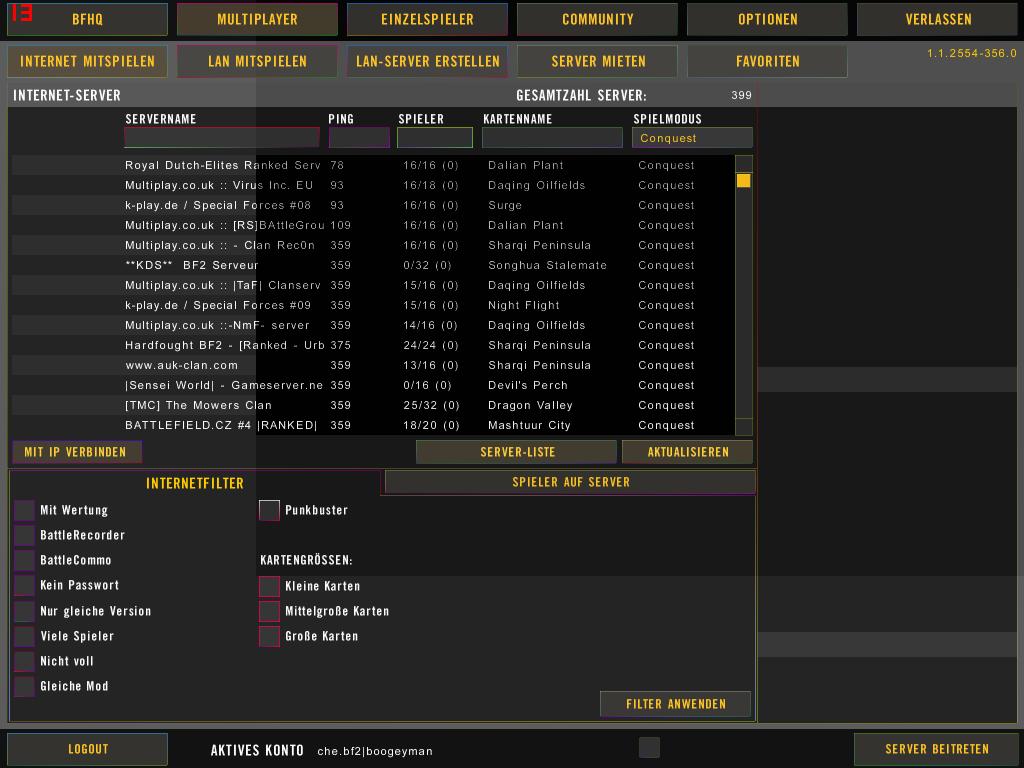1024x768 pixels.
Task: Select BATTLEFIELD.CZ #4 |RANKED| server
Action: click(372, 425)
